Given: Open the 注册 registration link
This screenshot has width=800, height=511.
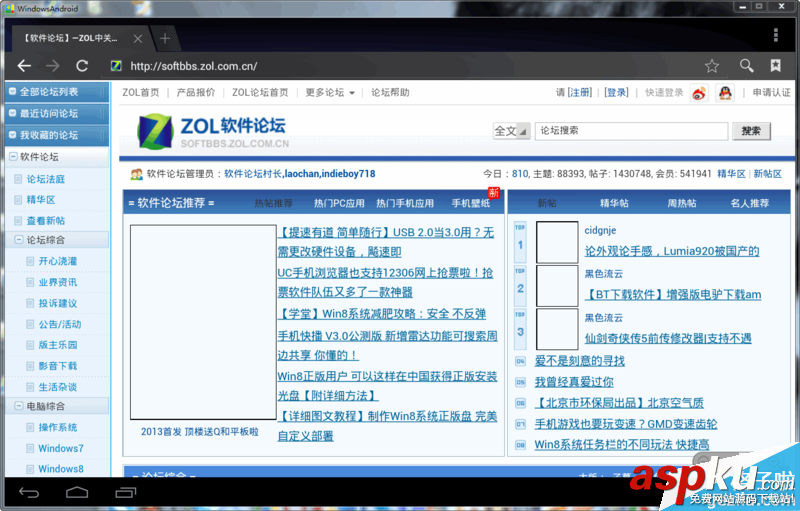Looking at the screenshot, I should coord(580,92).
